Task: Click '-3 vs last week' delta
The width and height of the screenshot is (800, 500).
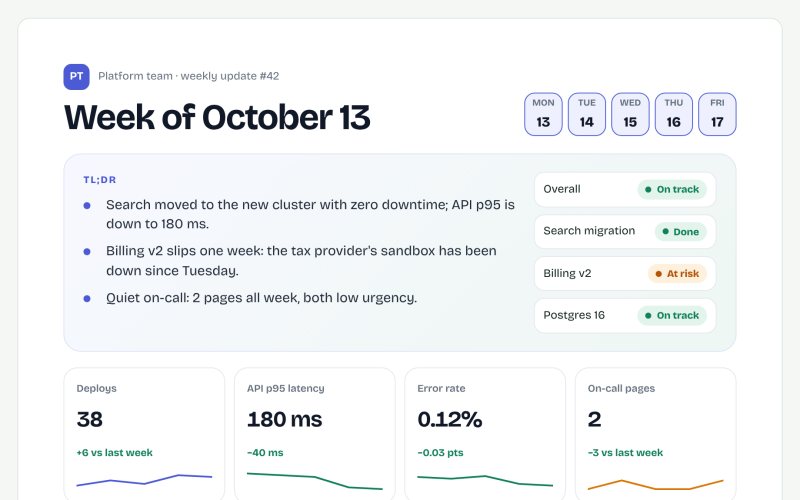Action: [626, 453]
